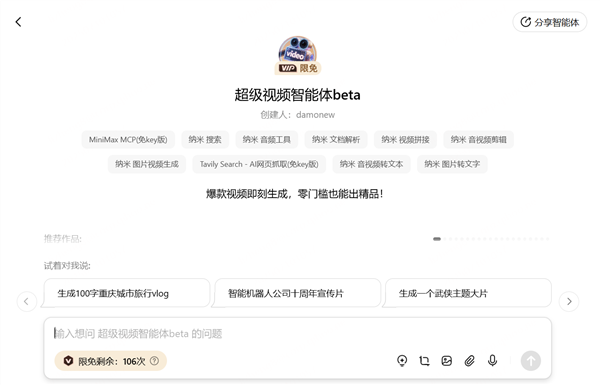This screenshot has height=385, width=600.
Task: Click the title 超级视频智能体beta
Action: [x=297, y=95]
